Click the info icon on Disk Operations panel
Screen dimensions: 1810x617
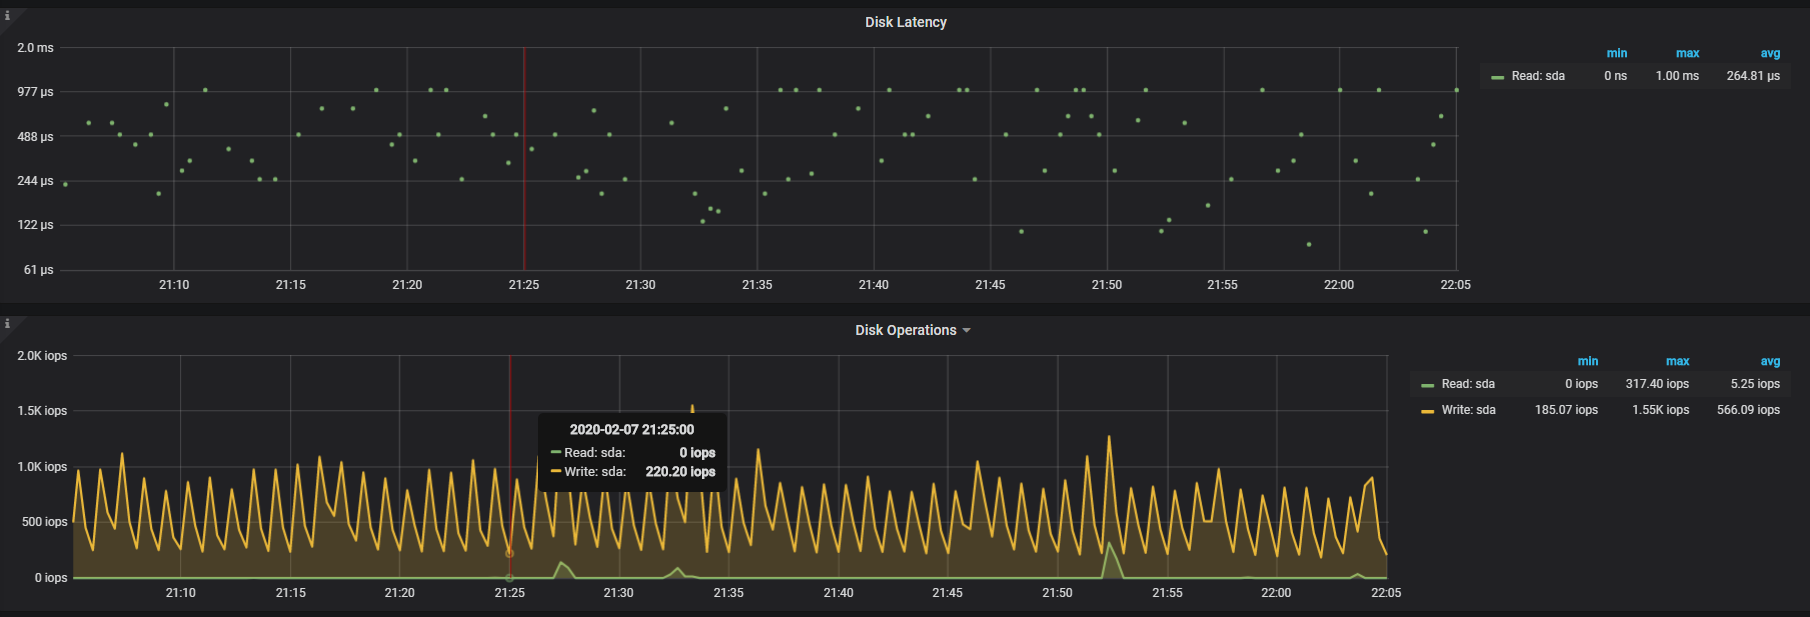pos(7,323)
